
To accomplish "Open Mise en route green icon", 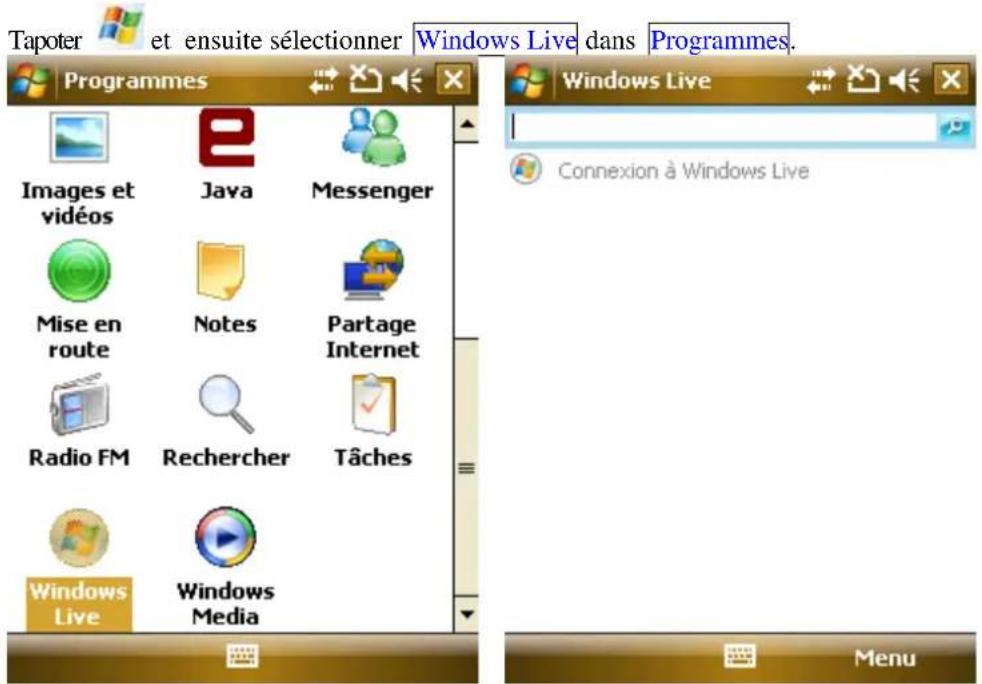I will [79, 271].
